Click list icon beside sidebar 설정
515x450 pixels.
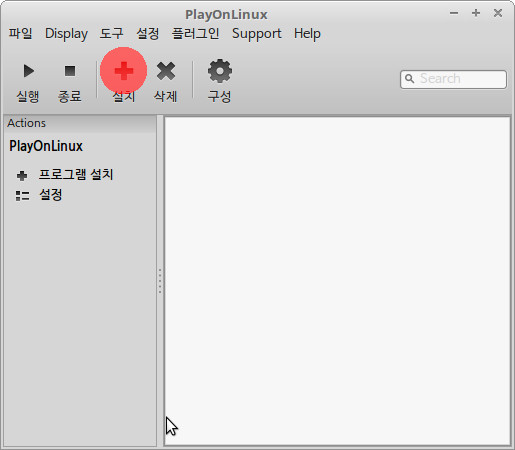click(x=22, y=196)
